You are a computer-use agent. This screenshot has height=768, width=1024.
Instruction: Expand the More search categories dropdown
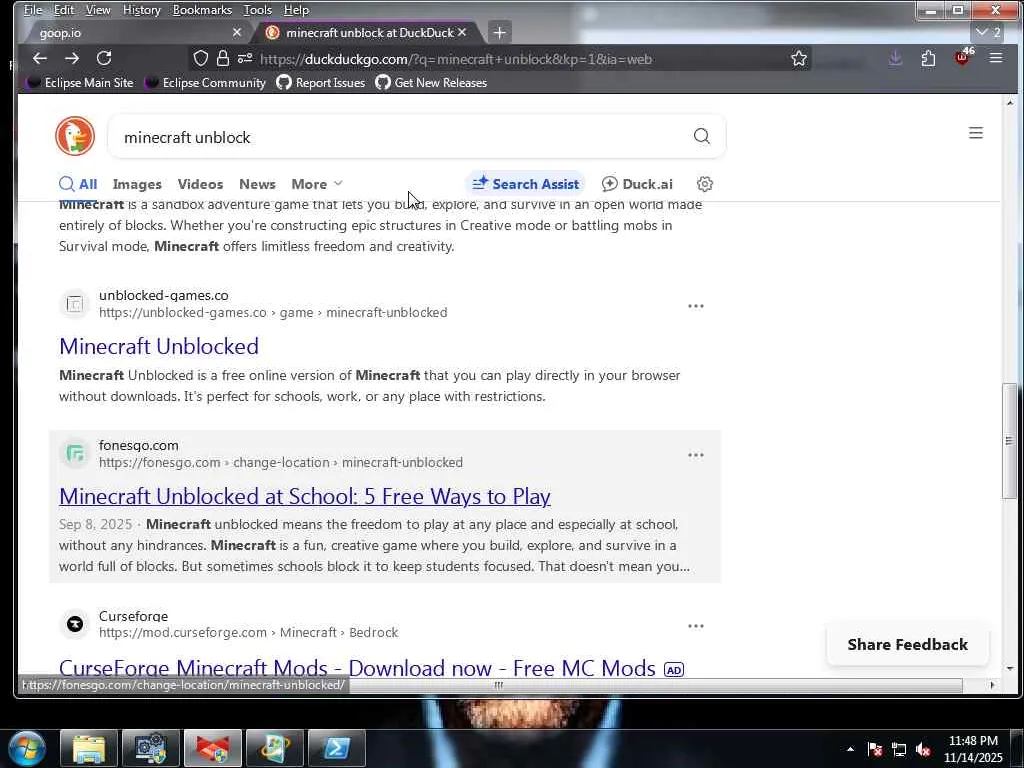[317, 184]
